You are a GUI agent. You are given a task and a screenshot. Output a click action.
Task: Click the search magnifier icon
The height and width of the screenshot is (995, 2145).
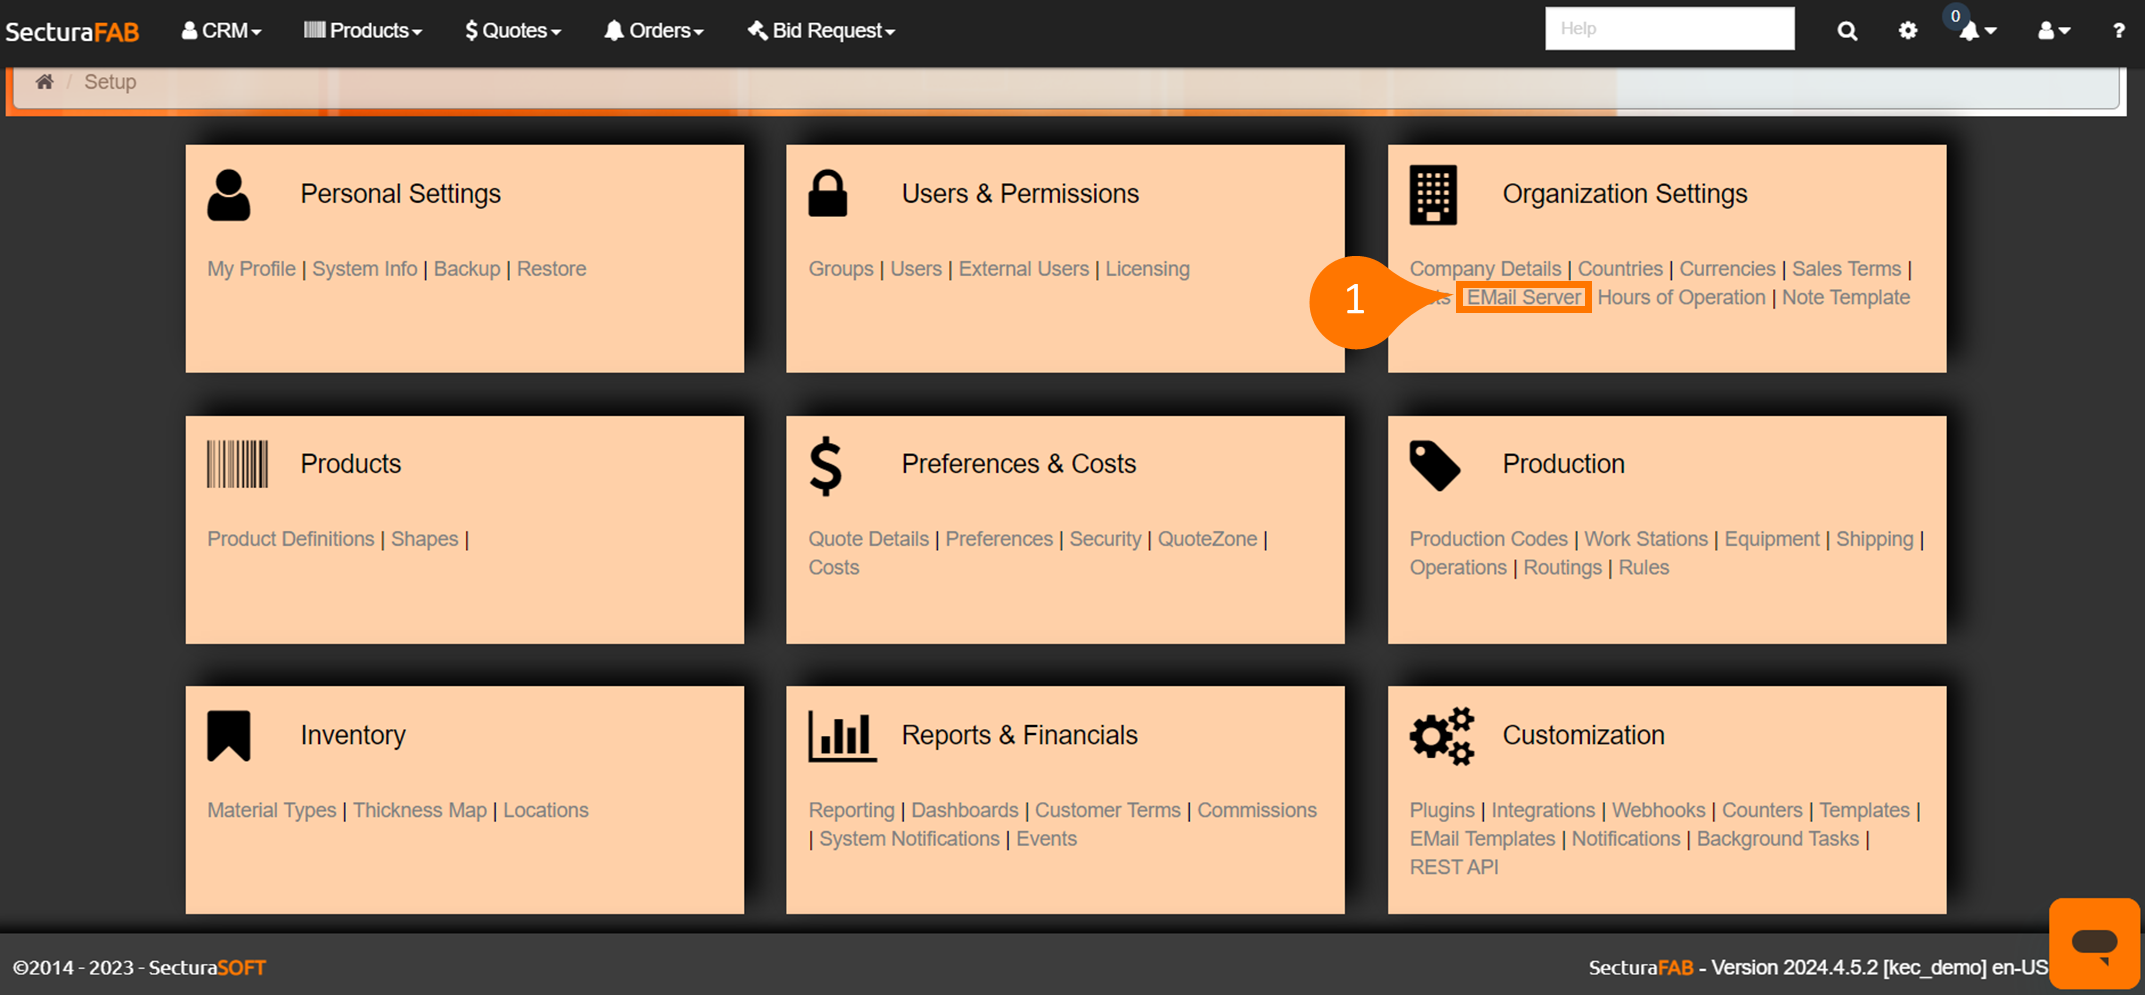pos(1847,31)
